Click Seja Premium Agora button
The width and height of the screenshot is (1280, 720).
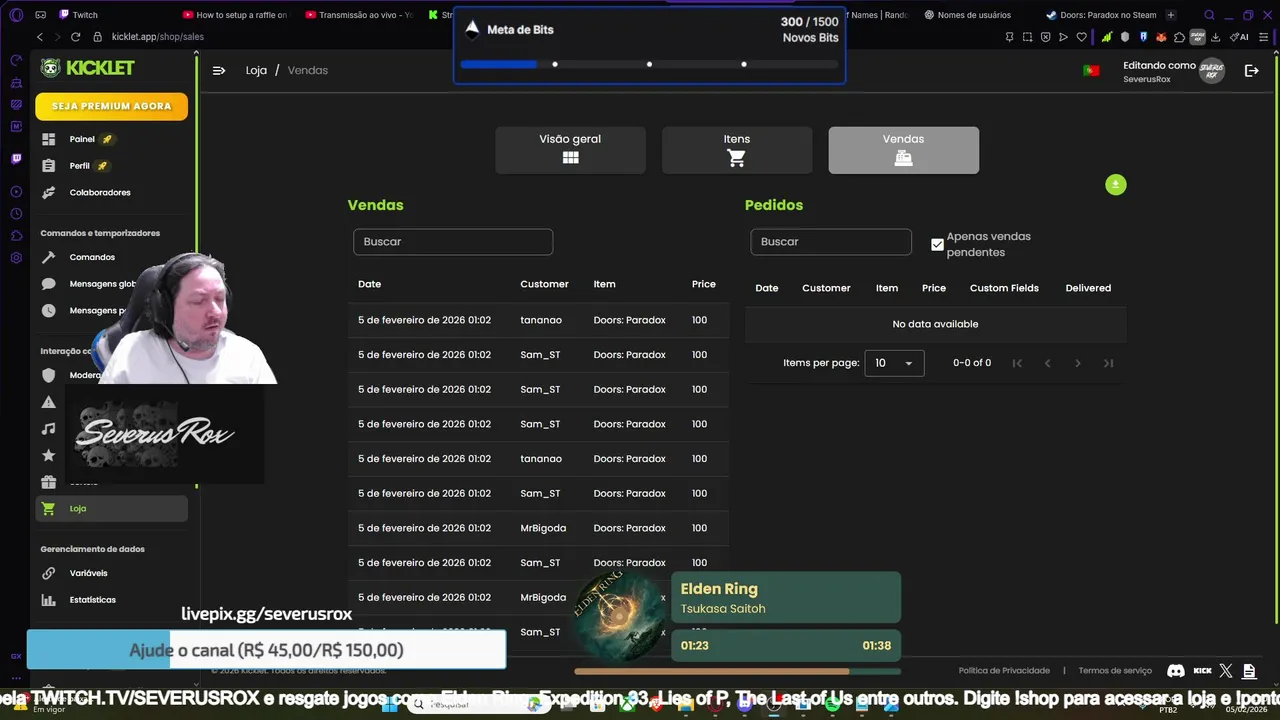click(111, 106)
